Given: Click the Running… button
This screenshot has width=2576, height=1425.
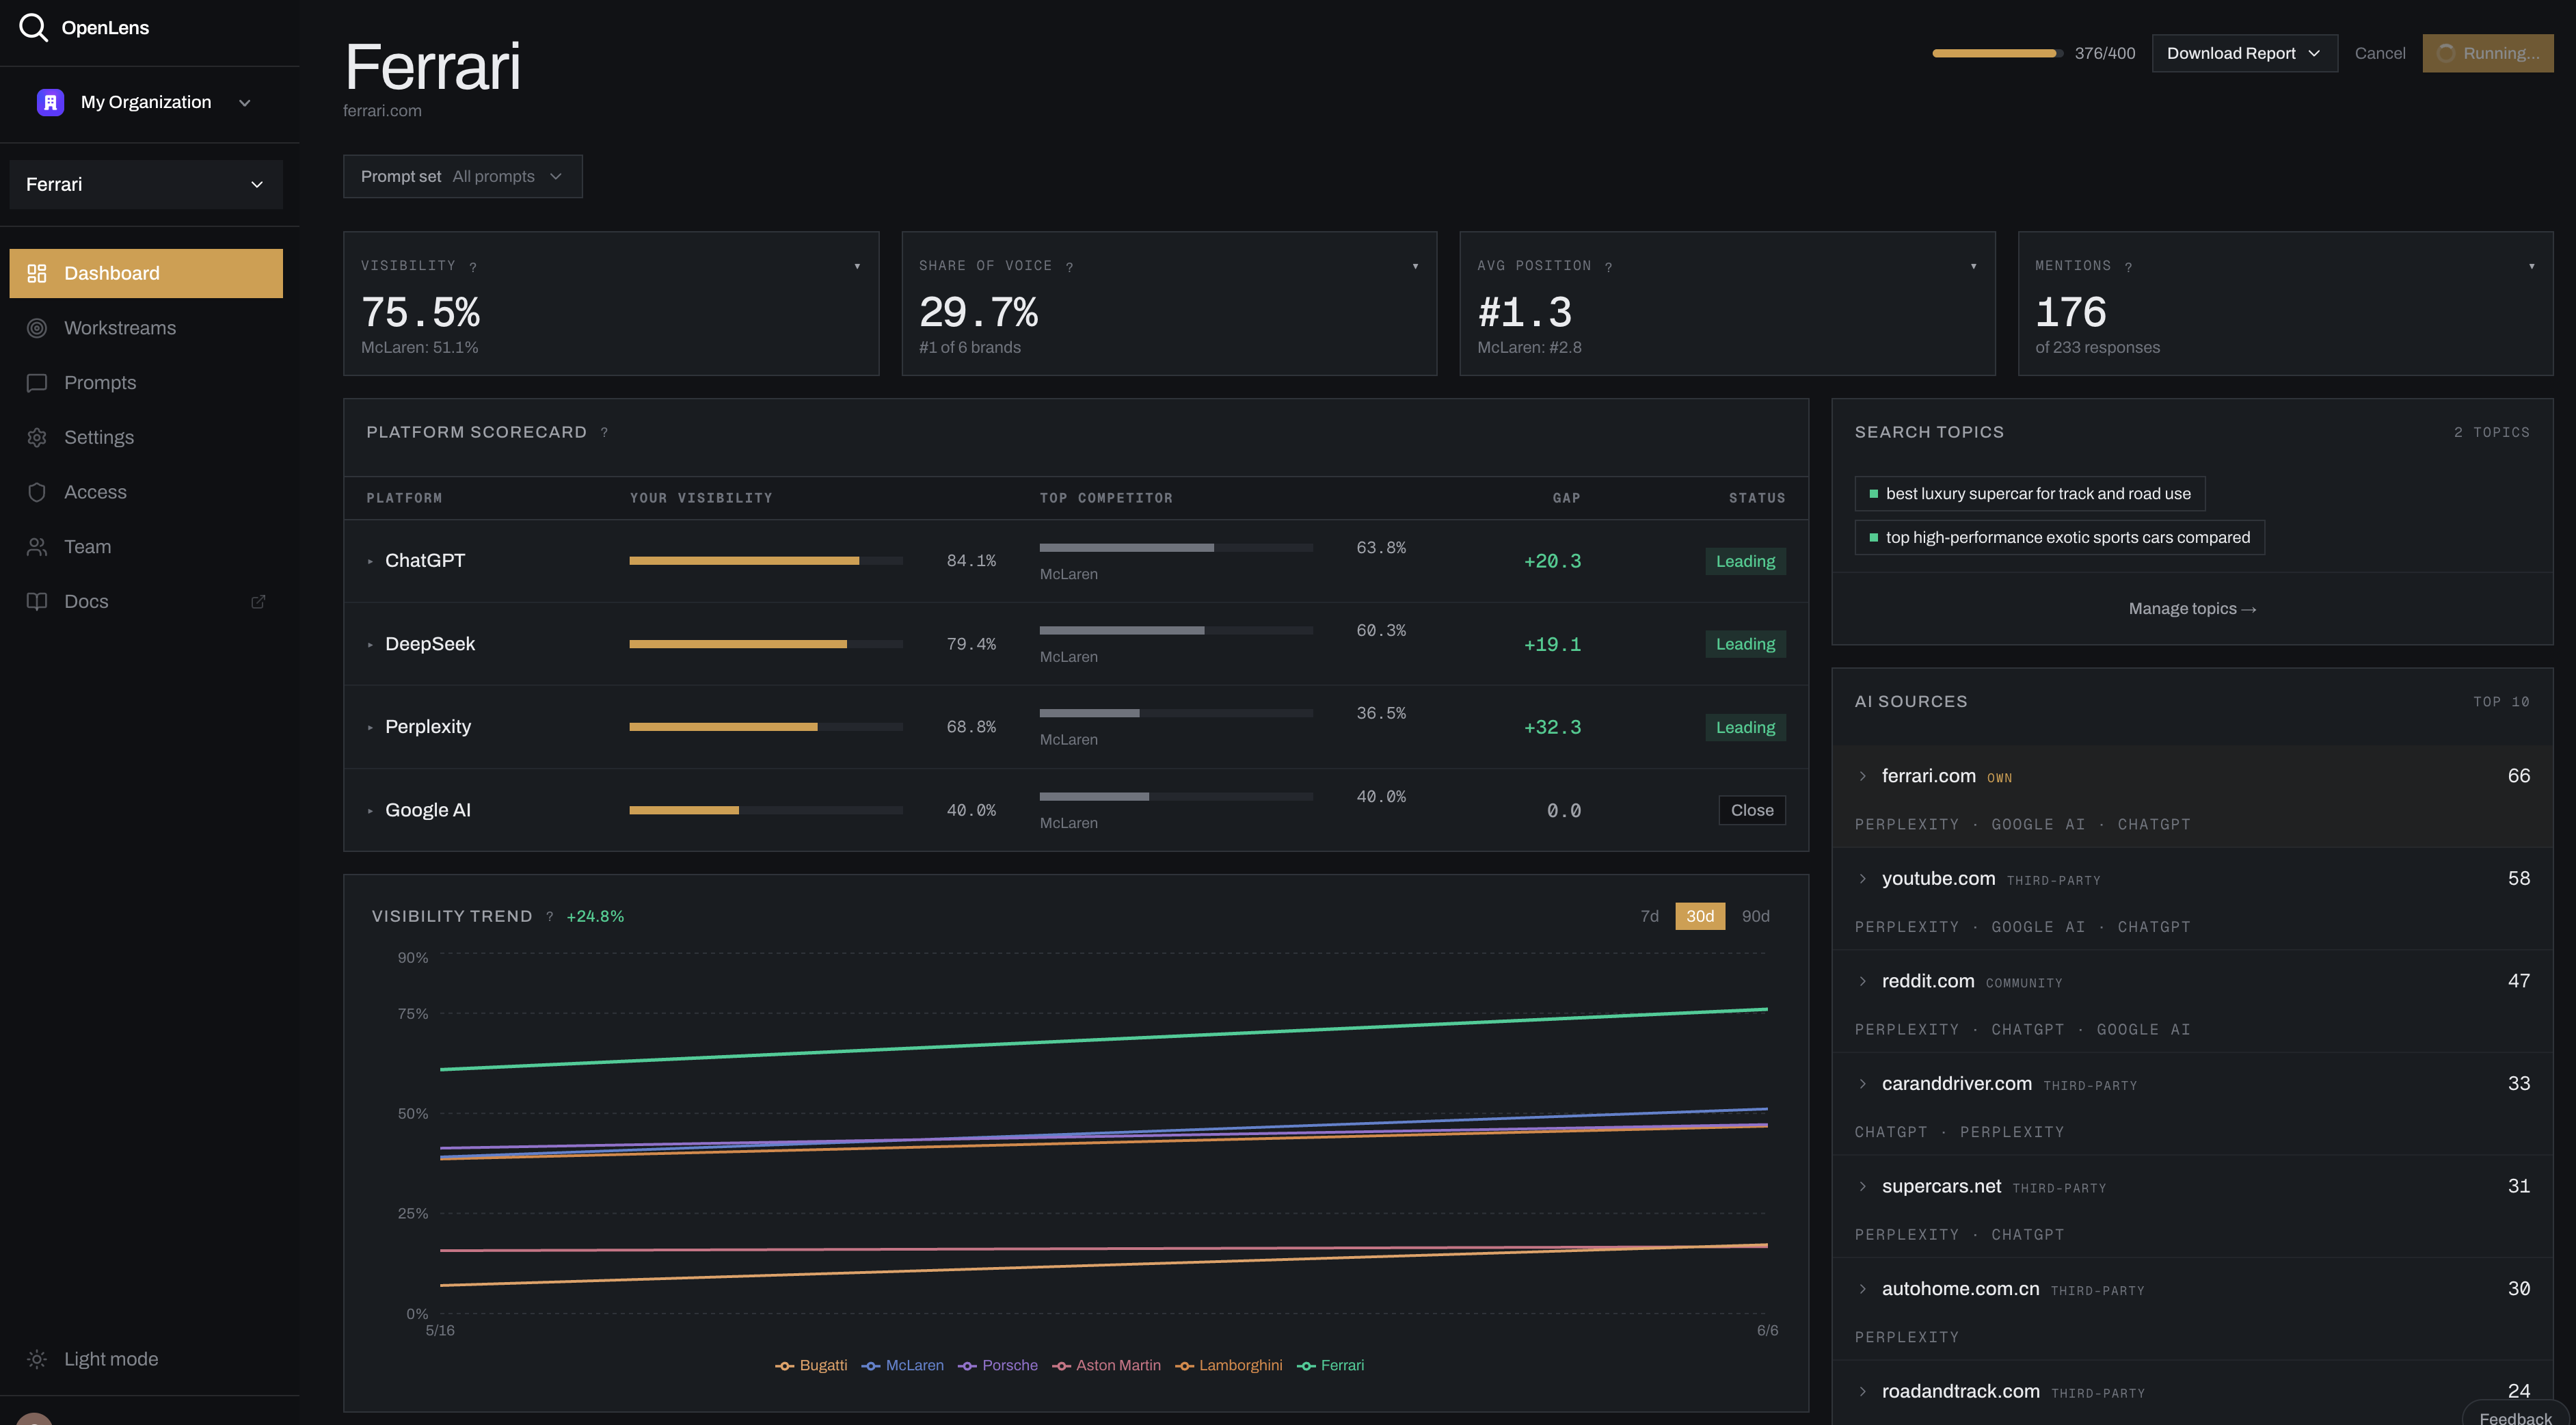Looking at the screenshot, I should (2488, 53).
